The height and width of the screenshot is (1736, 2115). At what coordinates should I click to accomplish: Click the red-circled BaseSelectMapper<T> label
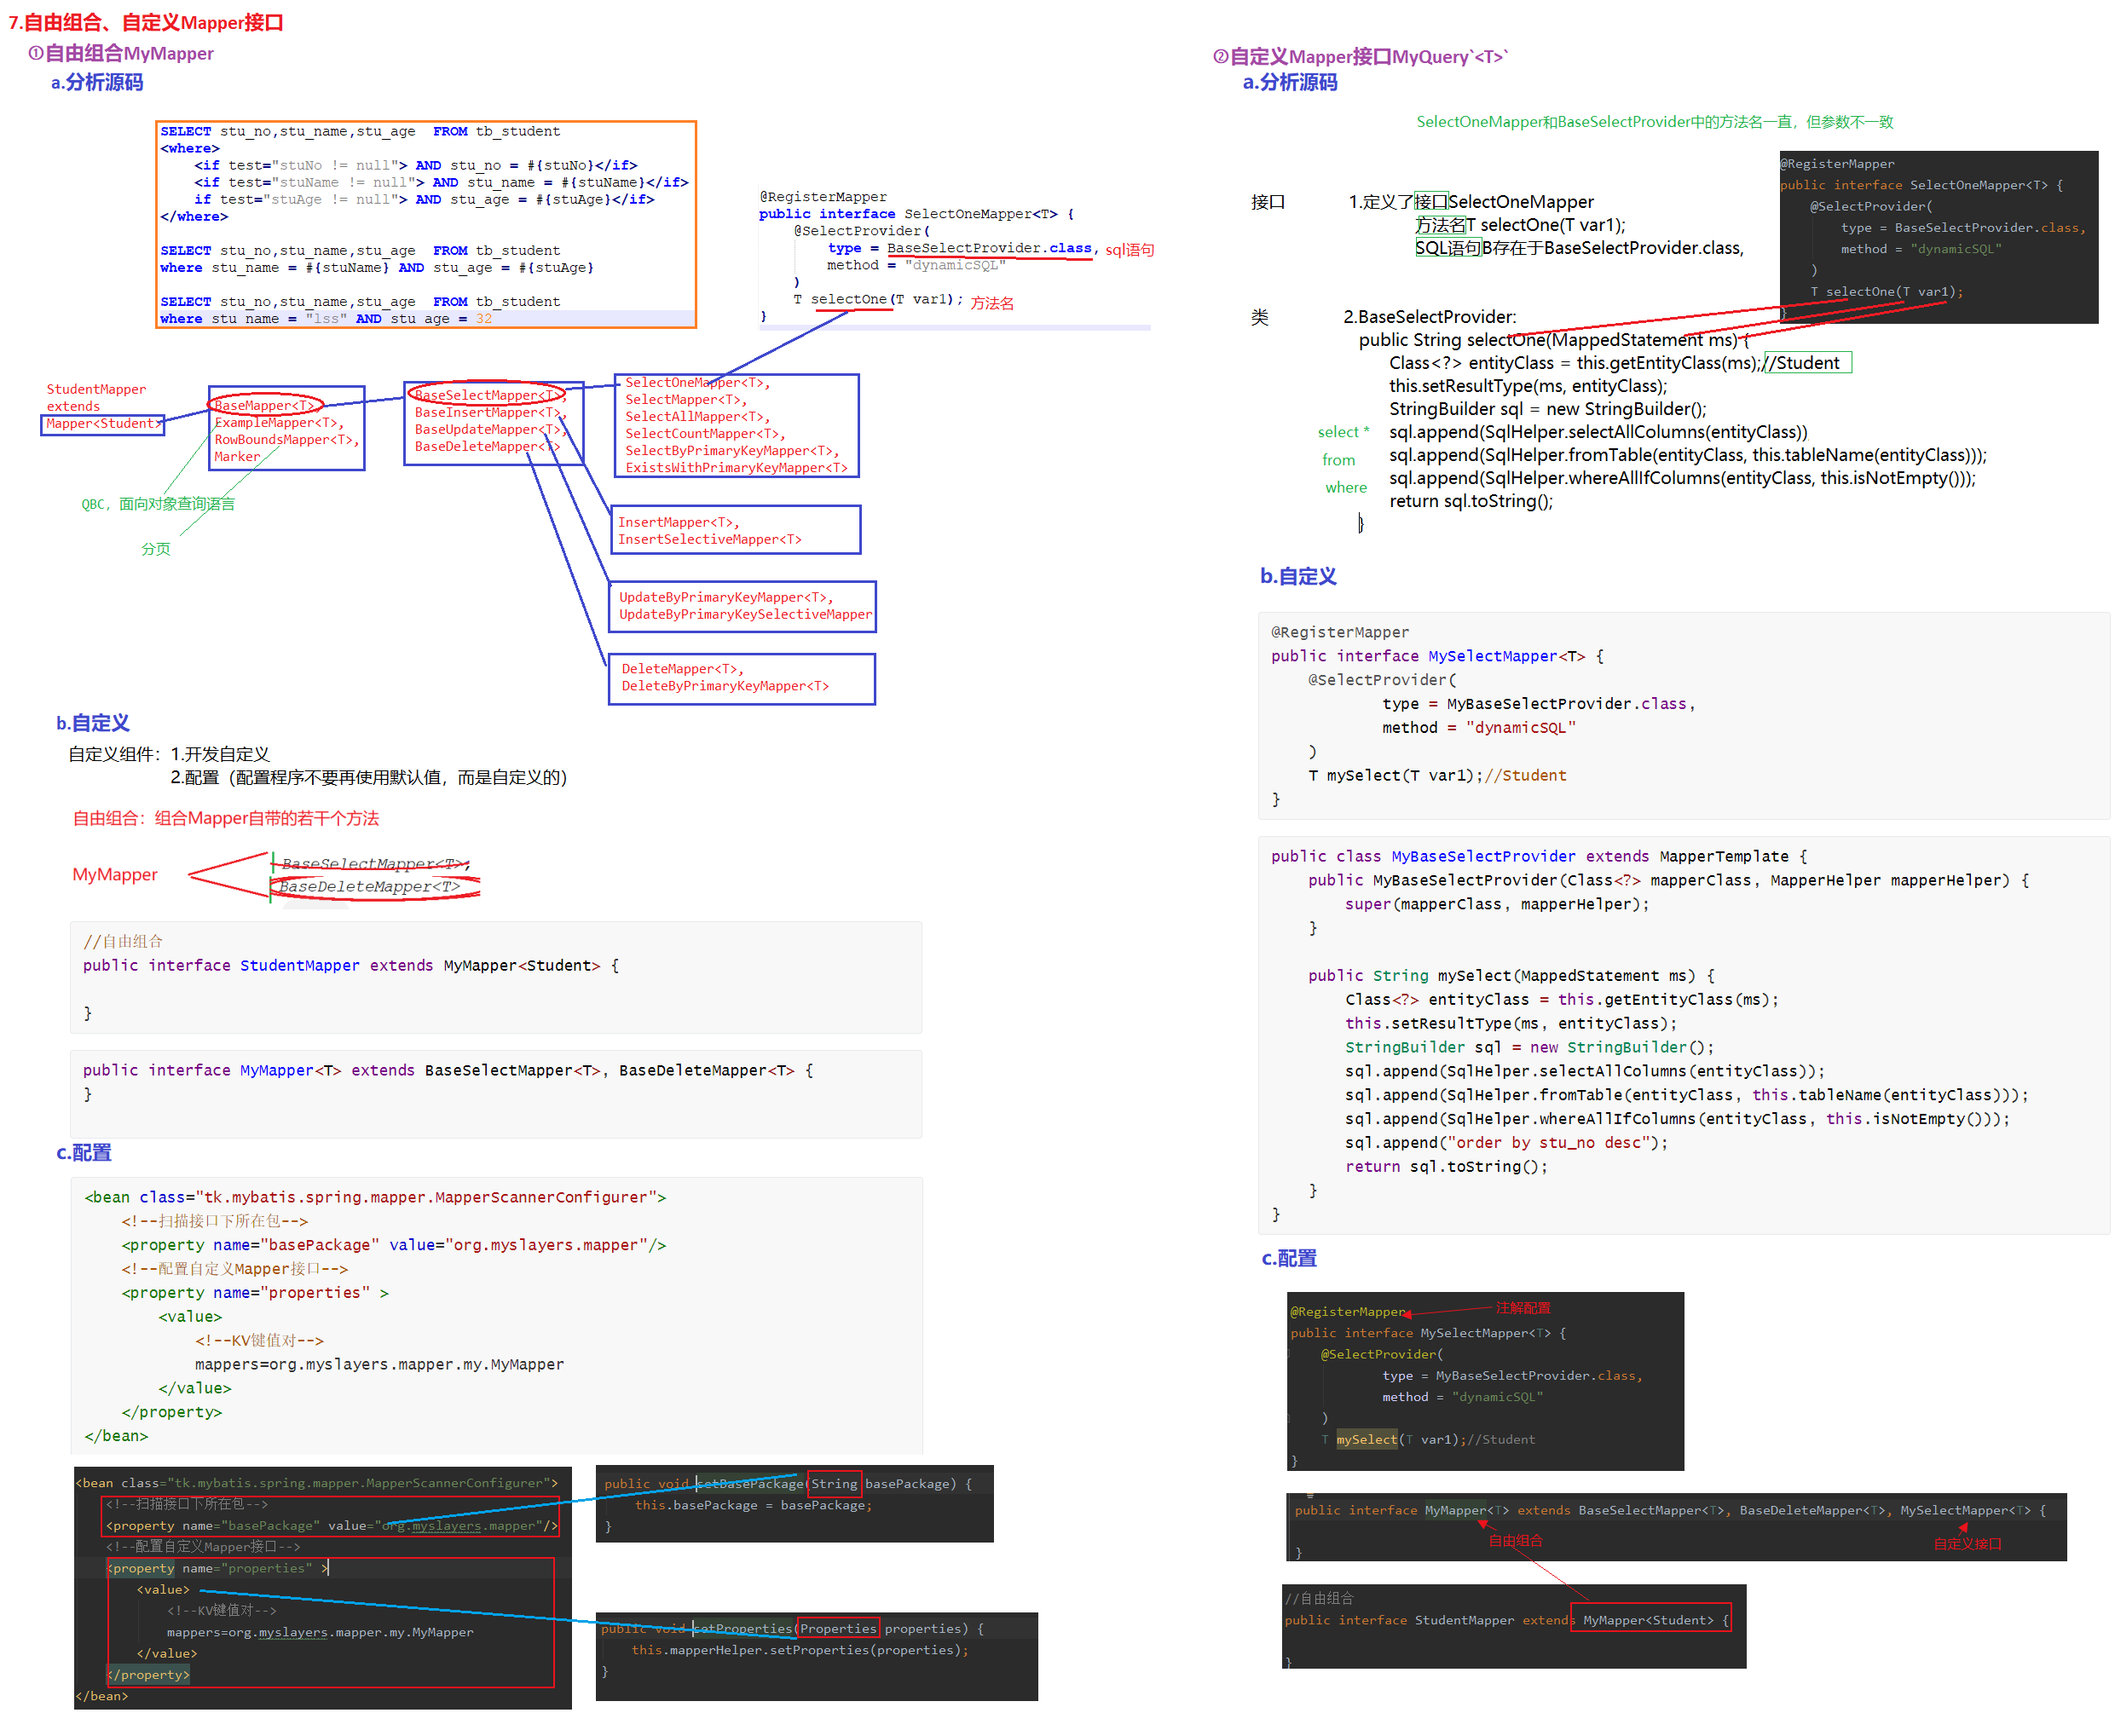487,395
